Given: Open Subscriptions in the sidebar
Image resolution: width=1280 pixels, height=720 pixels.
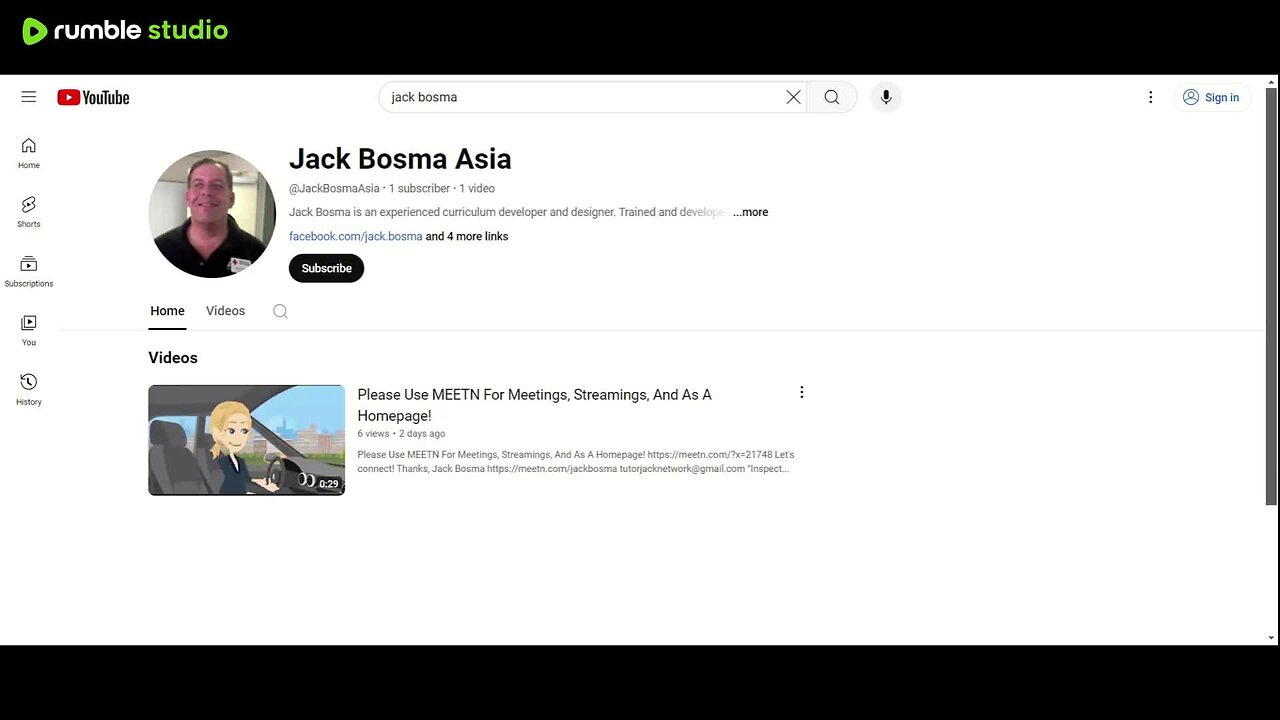Looking at the screenshot, I should click(29, 271).
